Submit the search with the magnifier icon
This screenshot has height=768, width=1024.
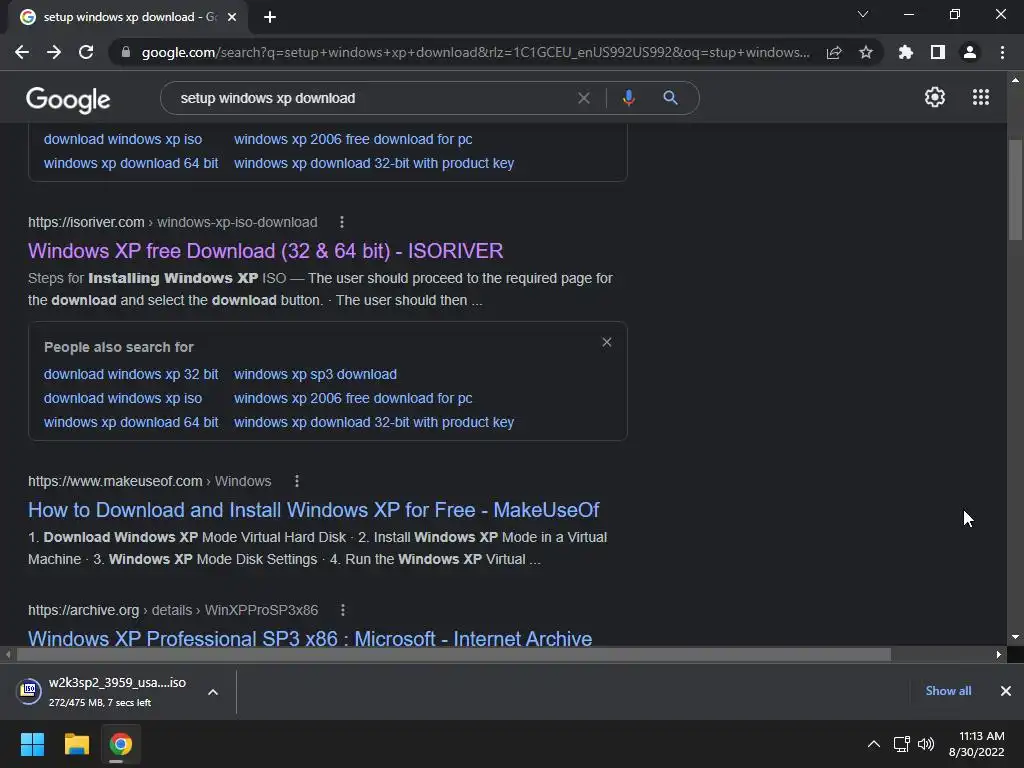point(670,98)
